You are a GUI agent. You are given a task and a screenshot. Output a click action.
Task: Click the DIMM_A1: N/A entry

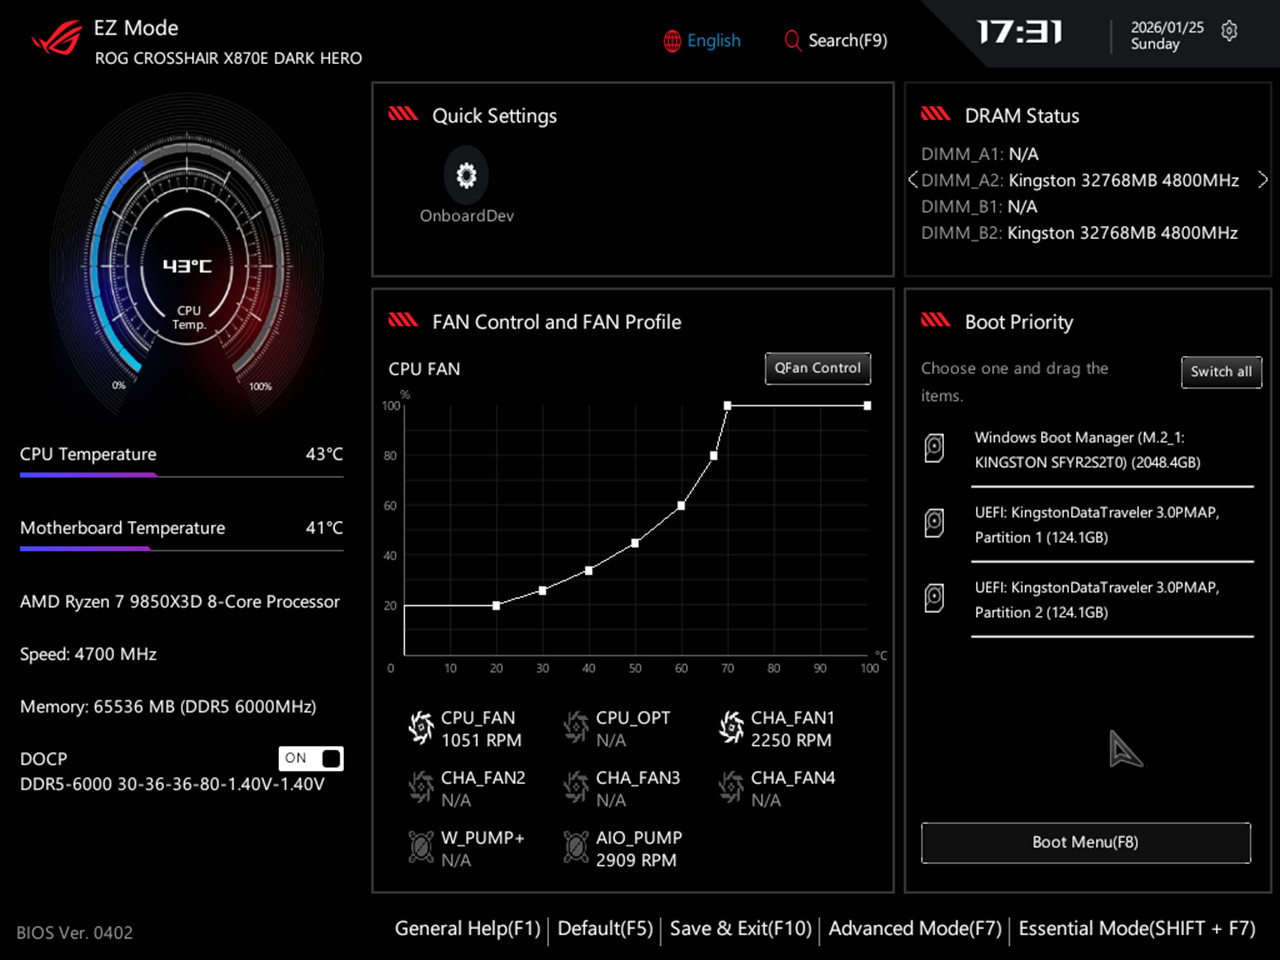(980, 154)
